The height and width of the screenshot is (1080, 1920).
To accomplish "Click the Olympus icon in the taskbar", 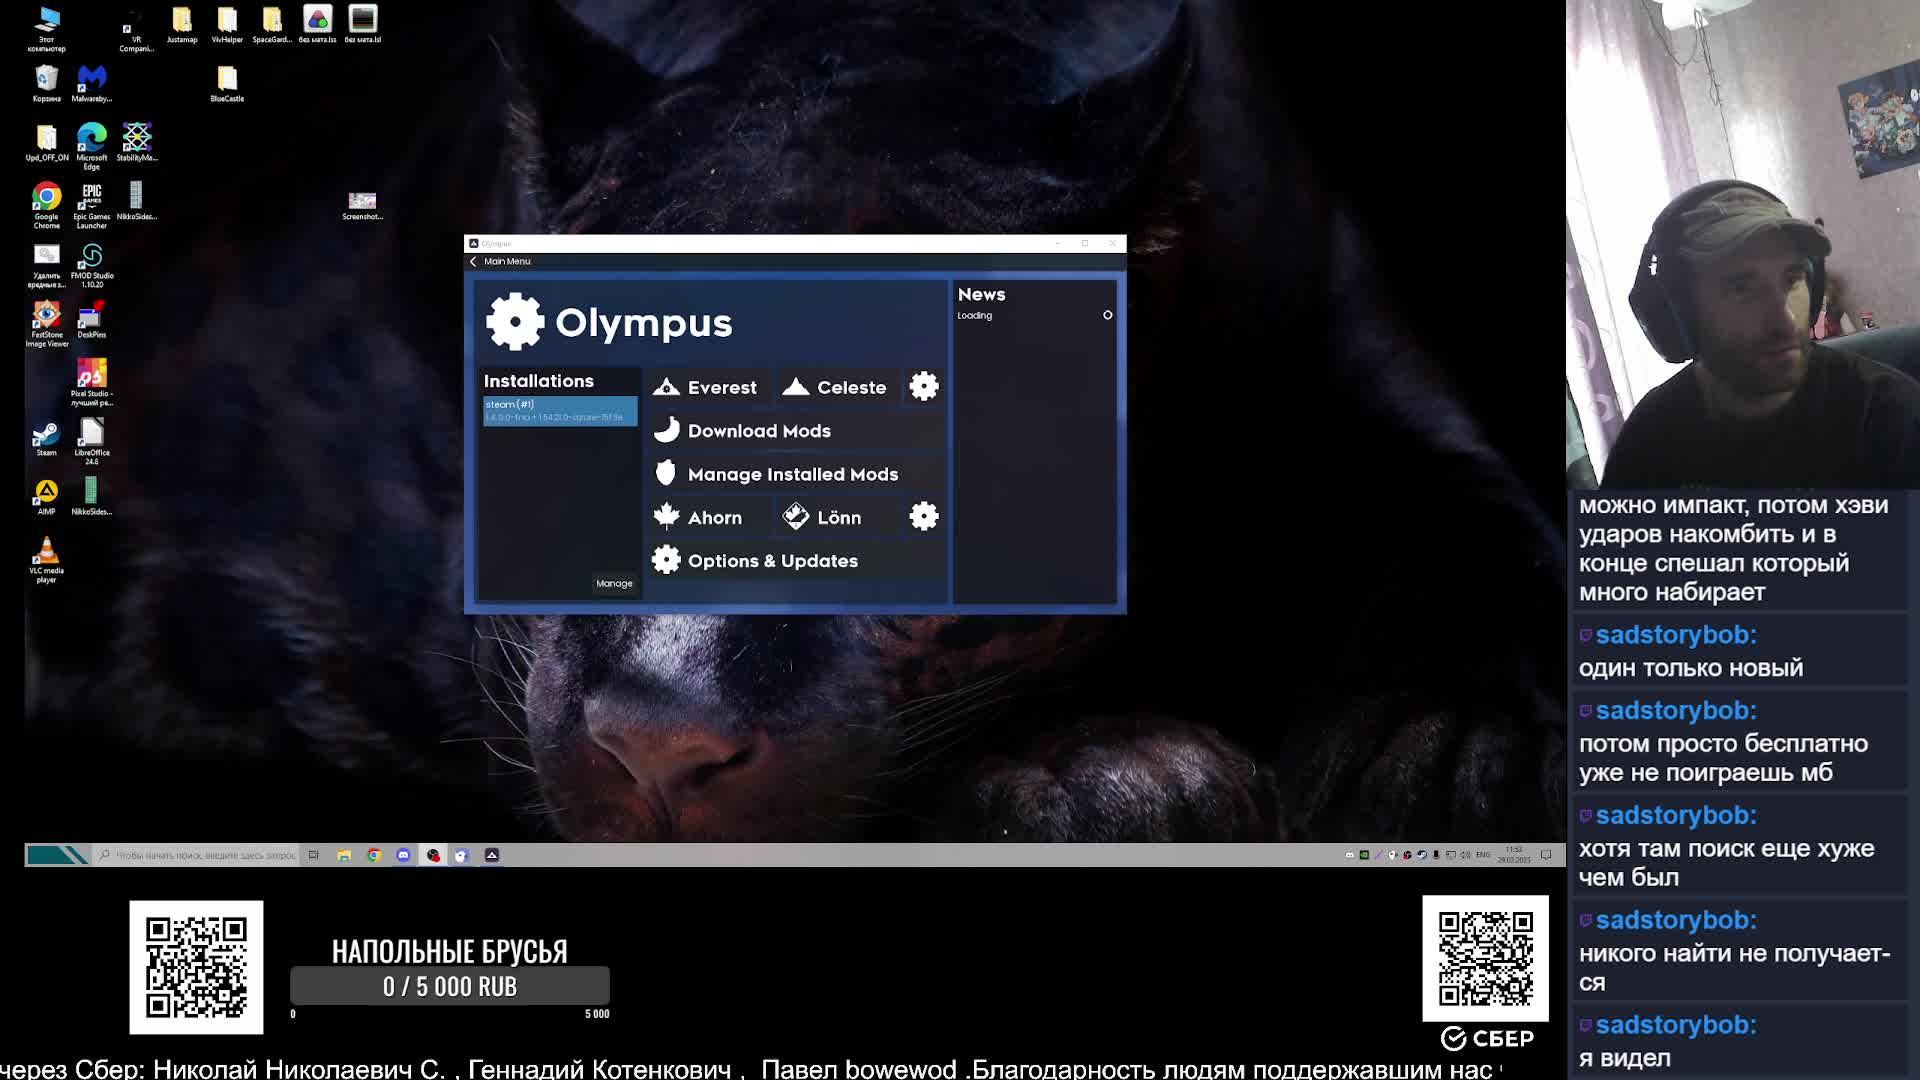I will [492, 855].
